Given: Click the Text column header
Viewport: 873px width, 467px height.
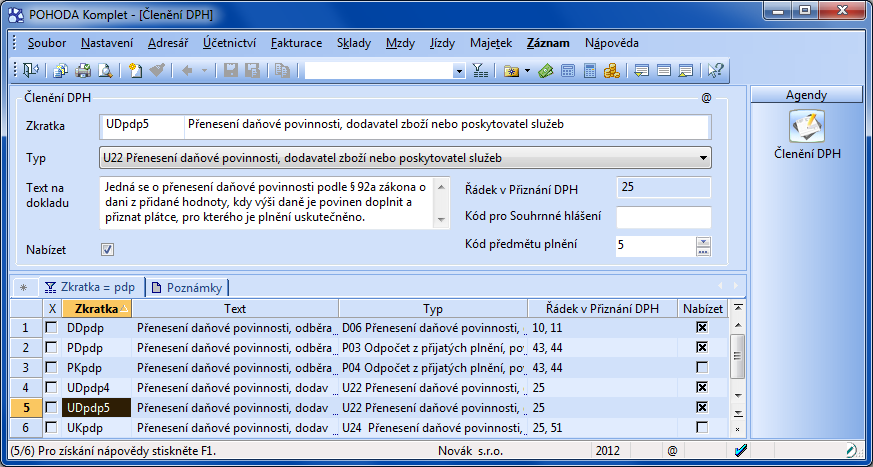Looking at the screenshot, I should tap(235, 308).
